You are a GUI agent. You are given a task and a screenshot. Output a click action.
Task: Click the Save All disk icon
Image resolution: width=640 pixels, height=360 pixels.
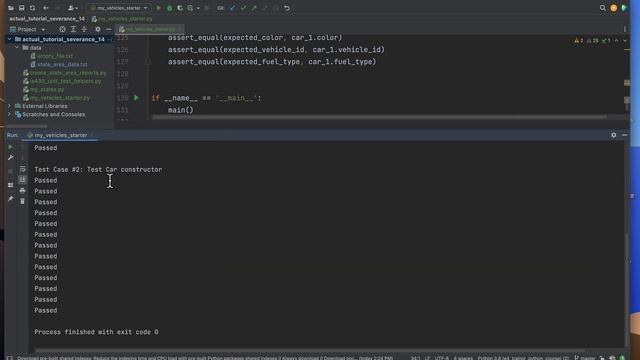point(22,8)
